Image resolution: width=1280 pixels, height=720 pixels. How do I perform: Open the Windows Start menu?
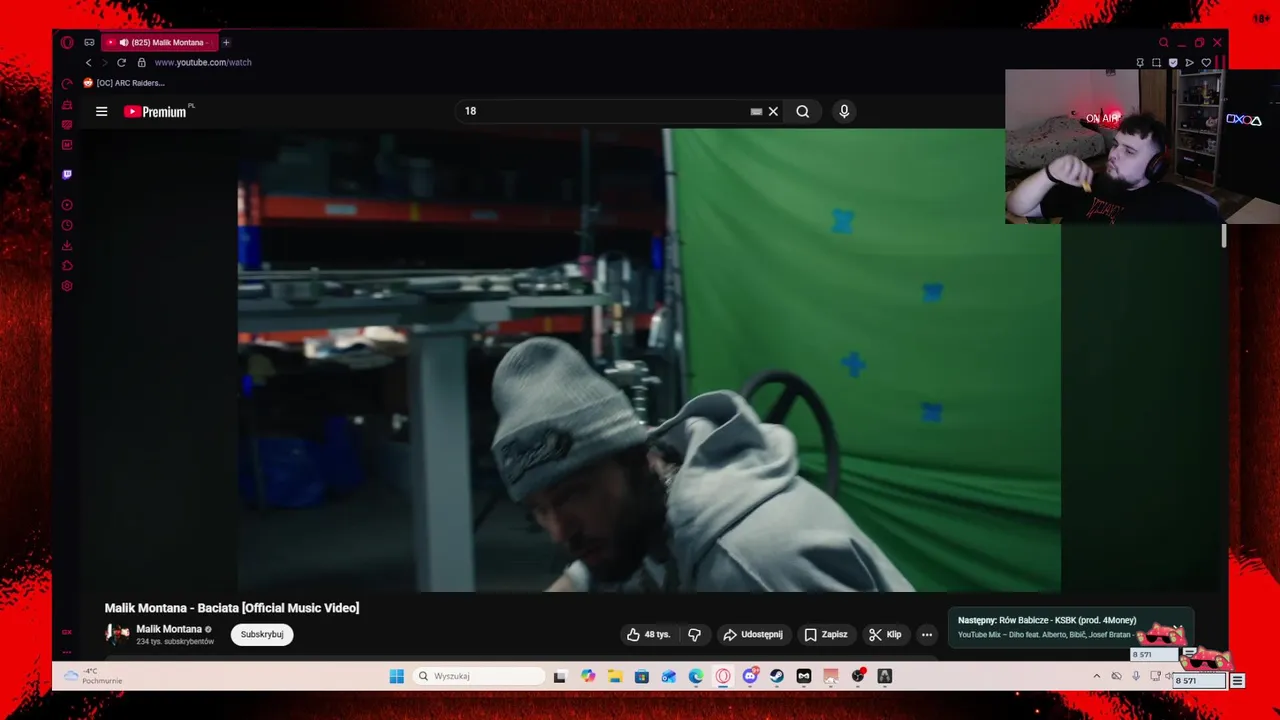point(397,676)
